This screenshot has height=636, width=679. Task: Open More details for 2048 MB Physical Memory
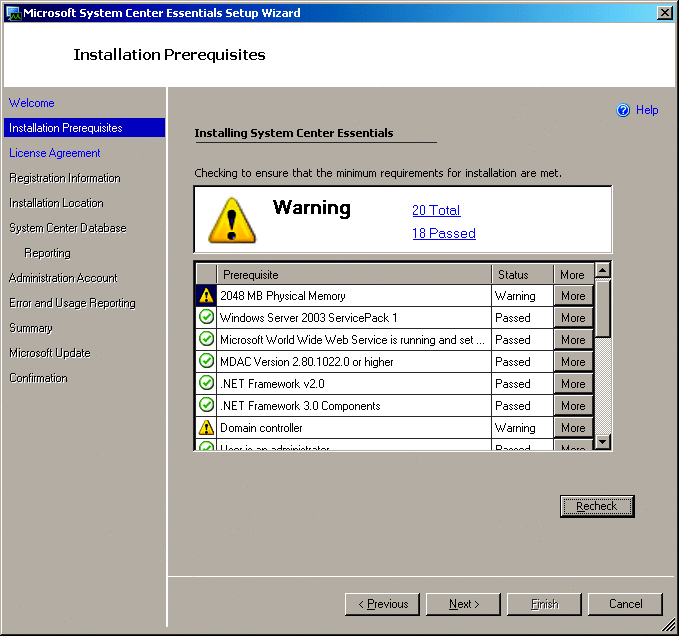(x=573, y=296)
